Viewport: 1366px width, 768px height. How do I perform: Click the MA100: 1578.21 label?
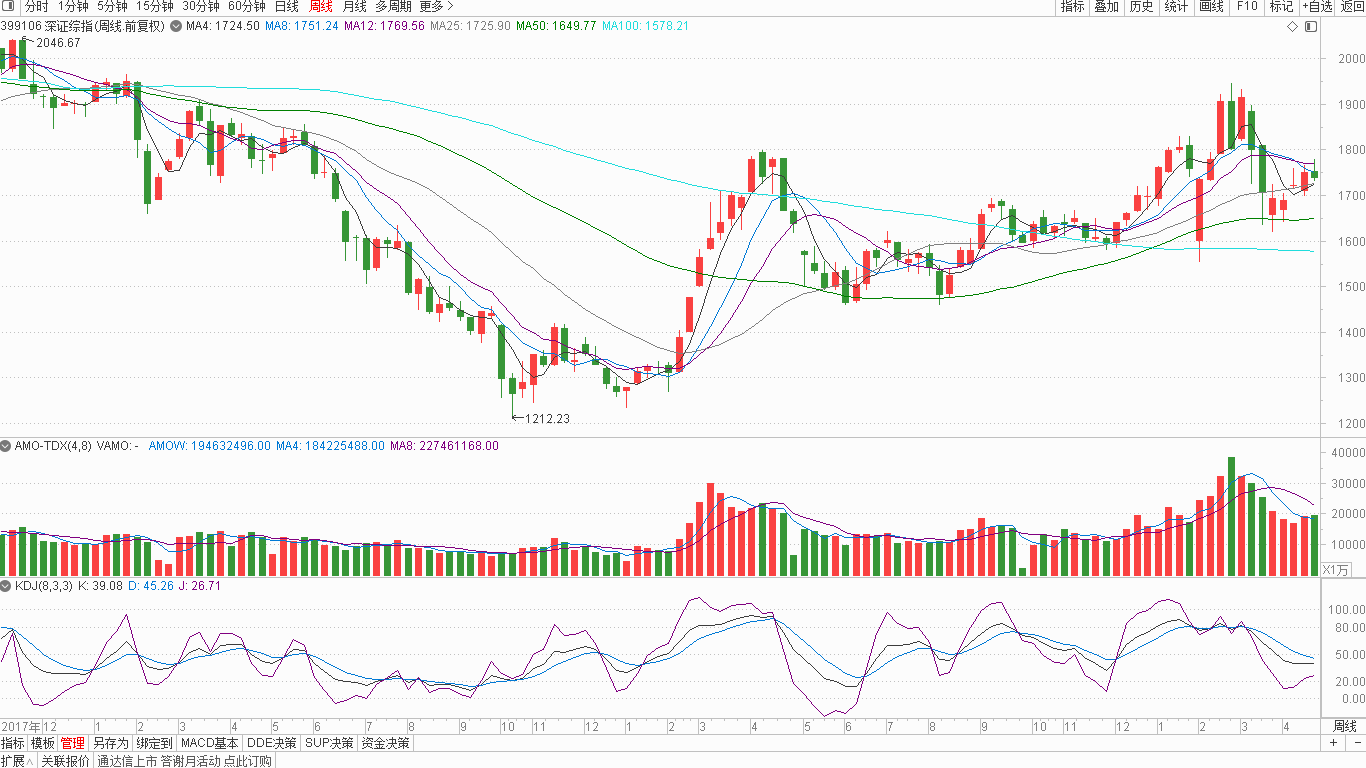645,25
